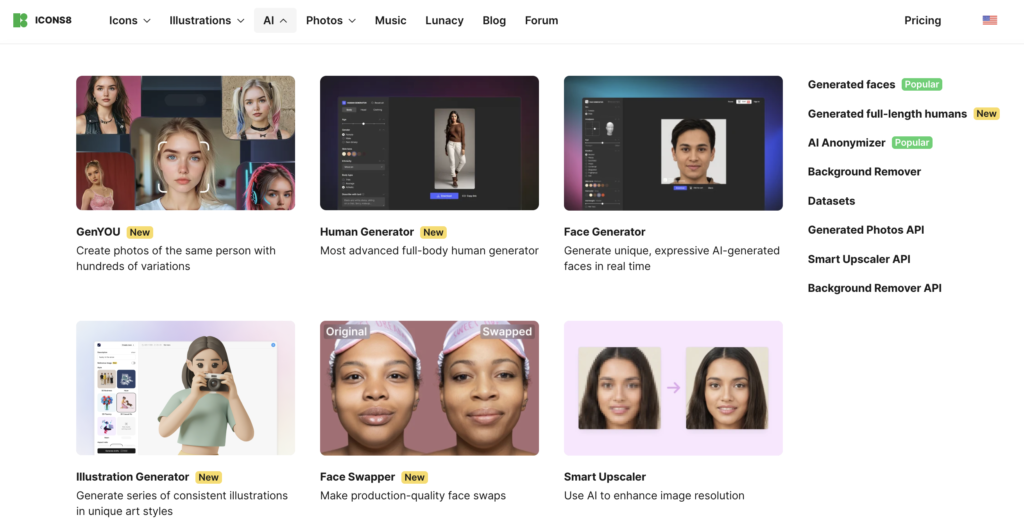Viewport: 1024px width, 522px height.
Task: Open the Human Generator preview thumbnail
Action: [x=429, y=143]
